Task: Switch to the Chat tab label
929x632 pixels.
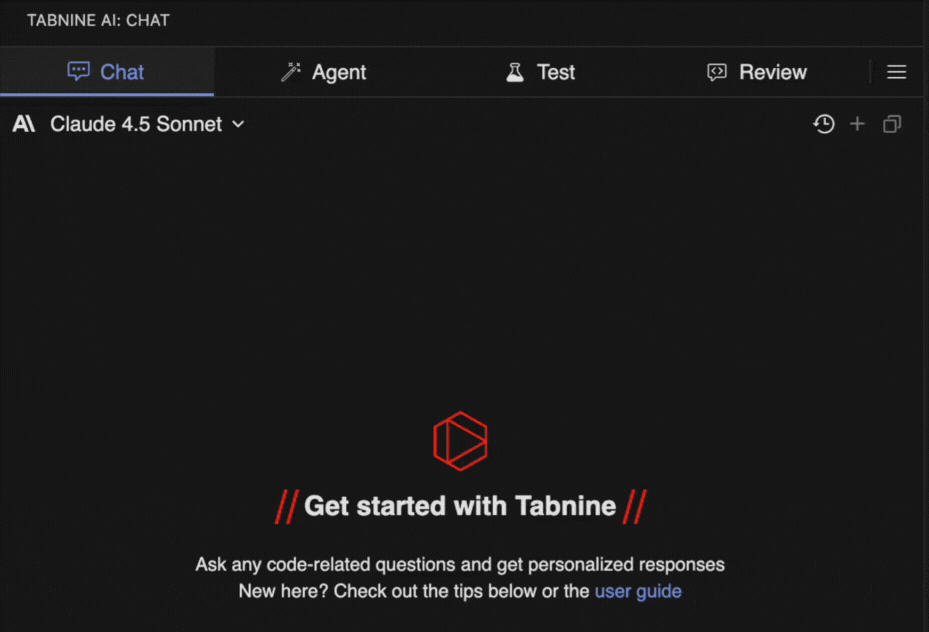Action: pos(122,72)
